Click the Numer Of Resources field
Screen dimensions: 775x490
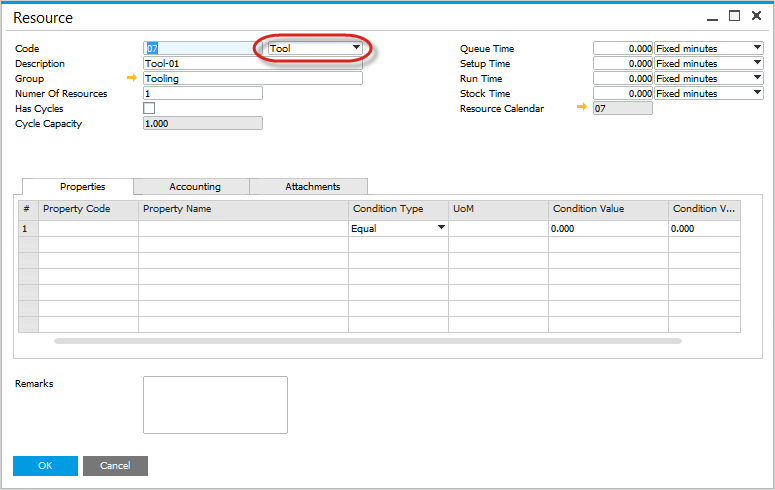(203, 93)
